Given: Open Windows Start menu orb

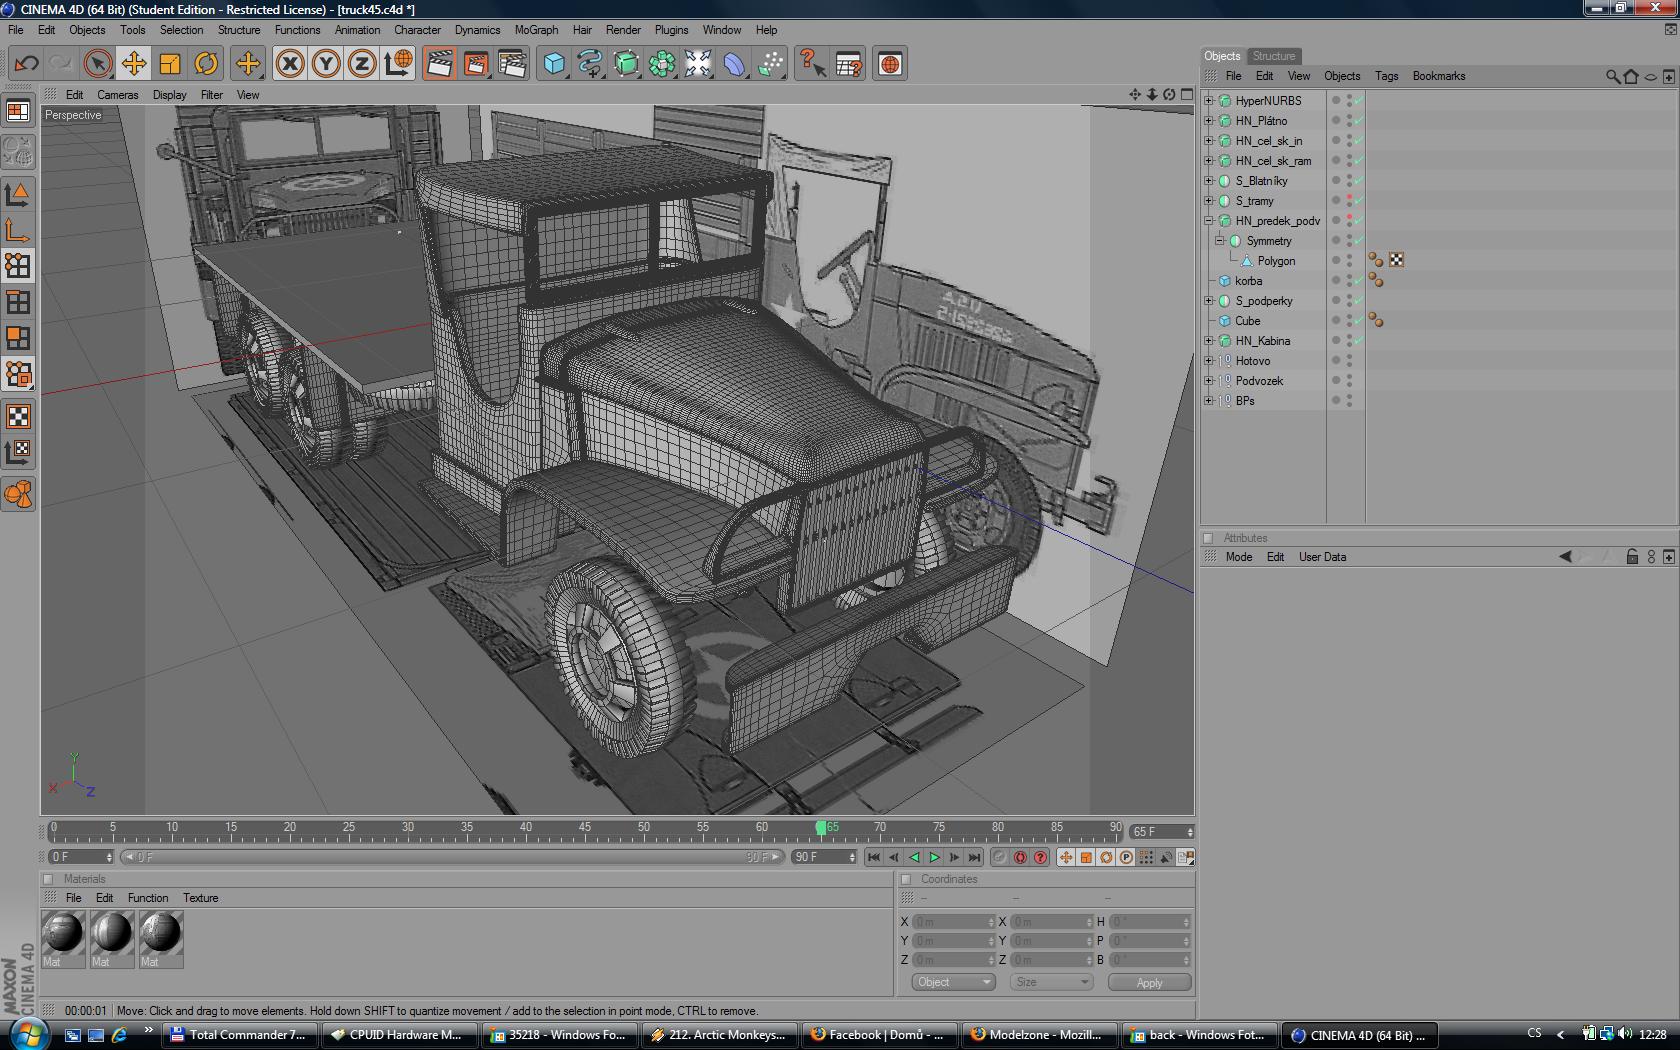Looking at the screenshot, I should pos(27,1033).
